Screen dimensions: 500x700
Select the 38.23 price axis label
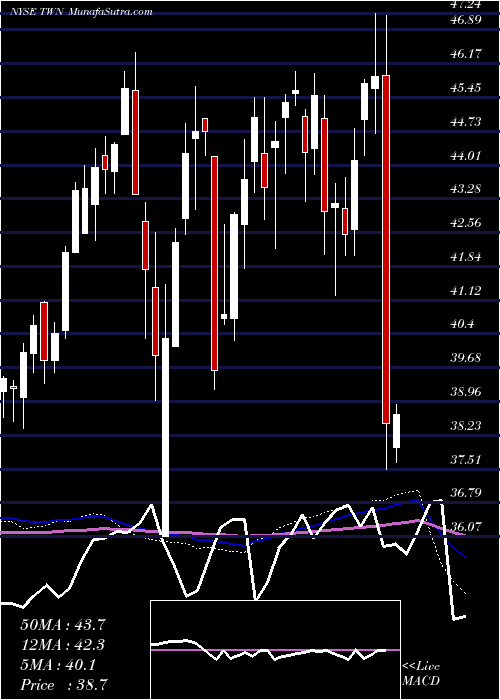point(465,425)
